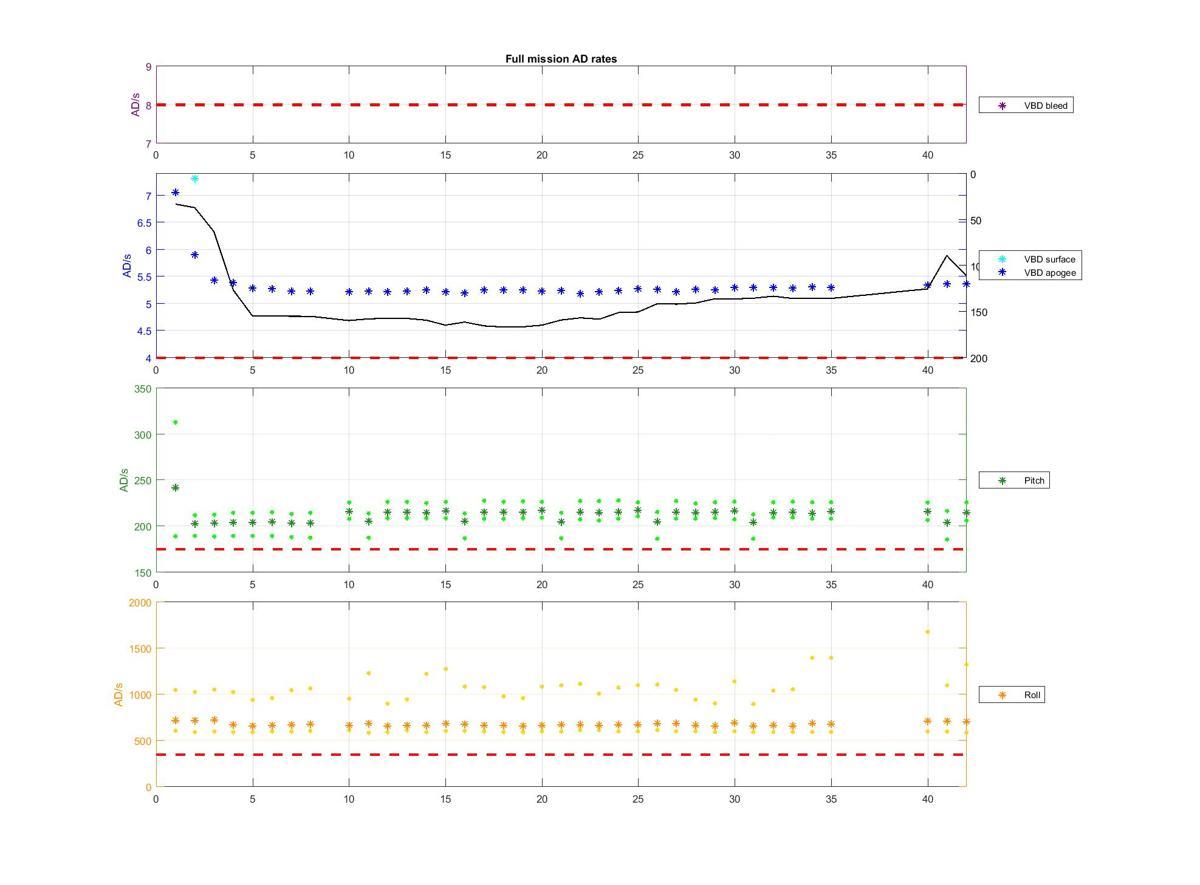
Task: Select the 'Full mission AD rates' title
Action: coord(561,59)
